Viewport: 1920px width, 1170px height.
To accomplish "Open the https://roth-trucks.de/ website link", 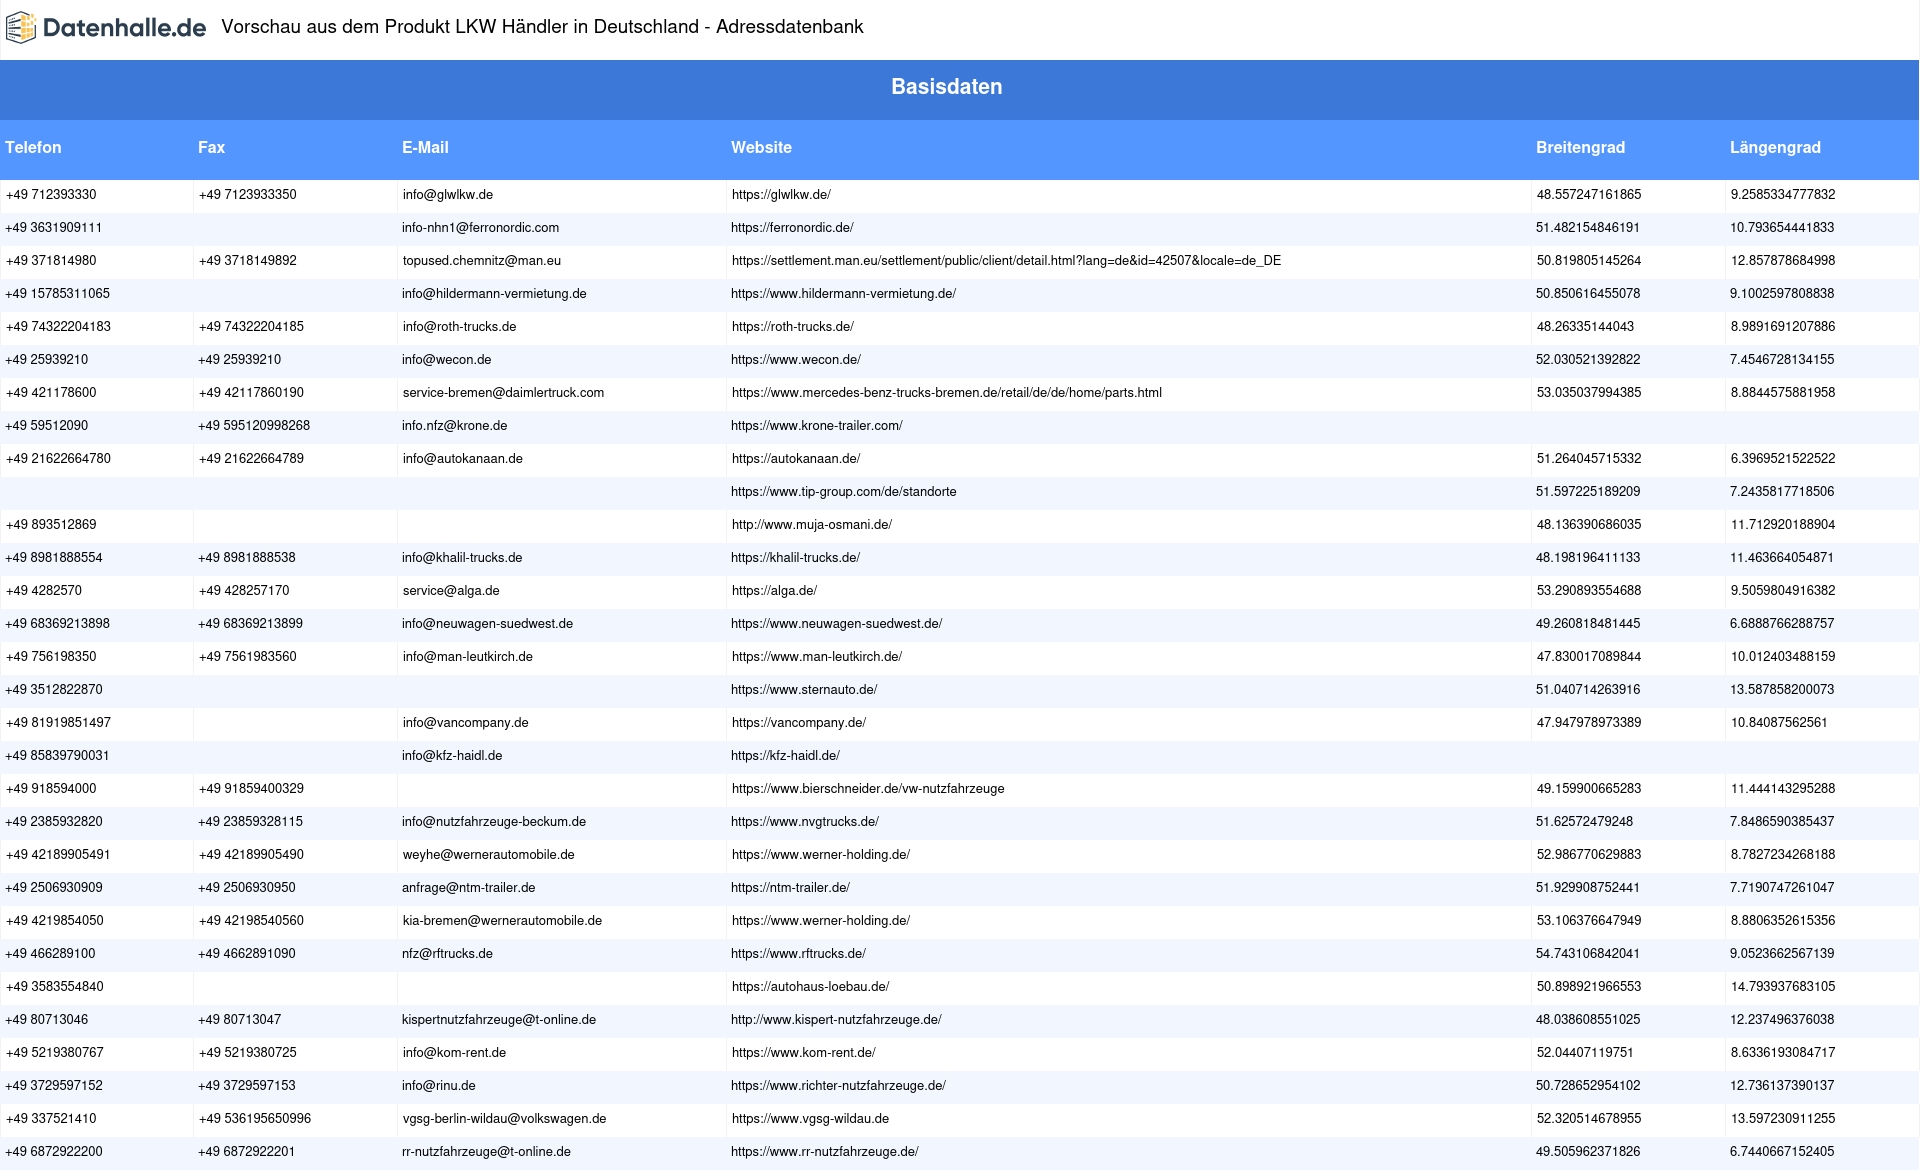I will 792,327.
